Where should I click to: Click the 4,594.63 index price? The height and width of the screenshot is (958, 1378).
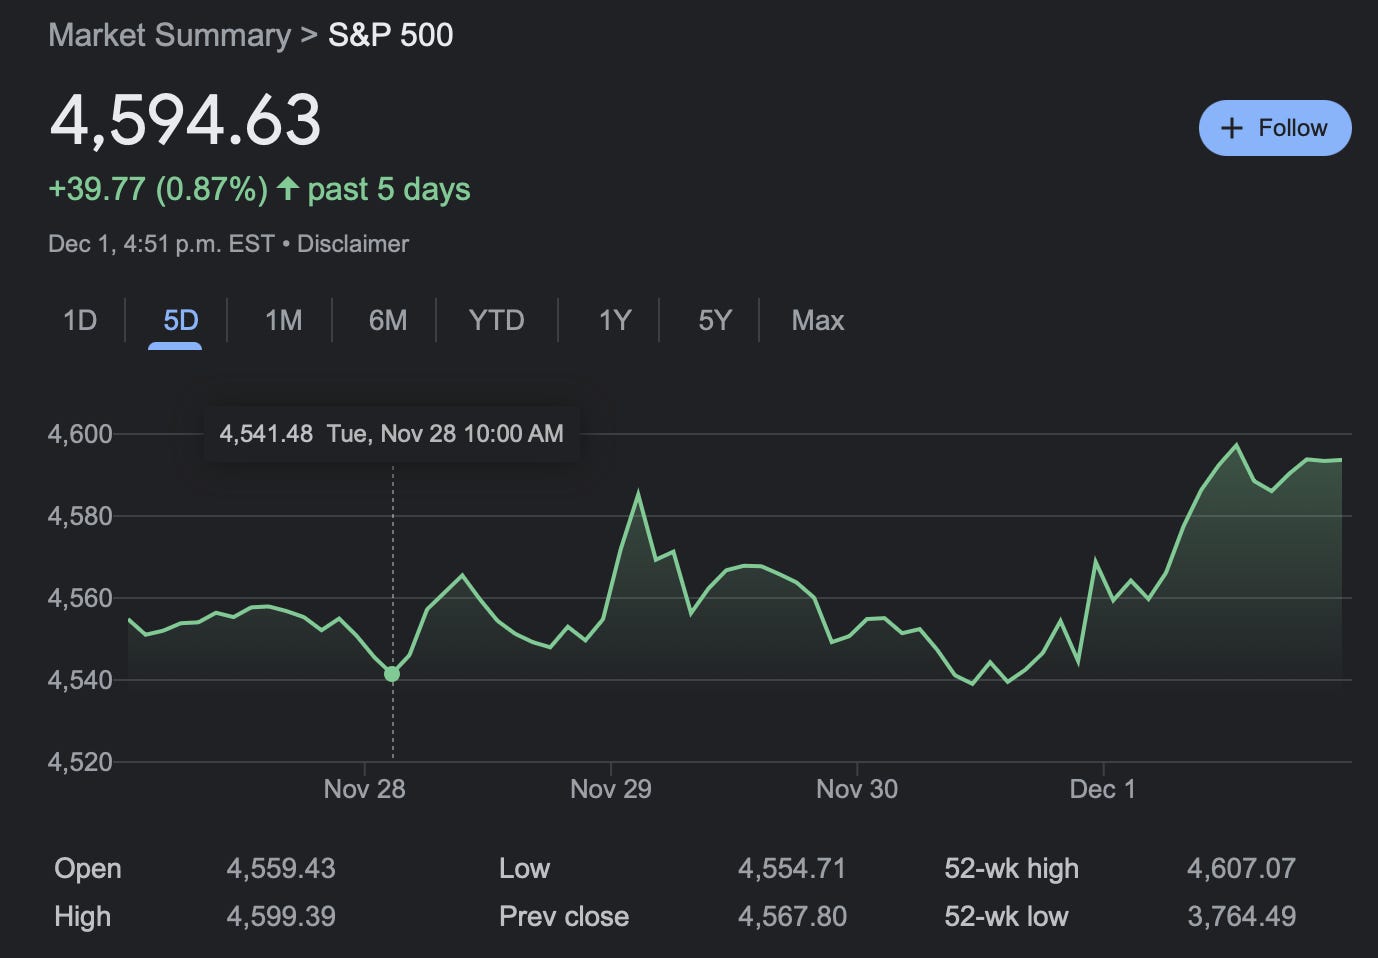(185, 120)
